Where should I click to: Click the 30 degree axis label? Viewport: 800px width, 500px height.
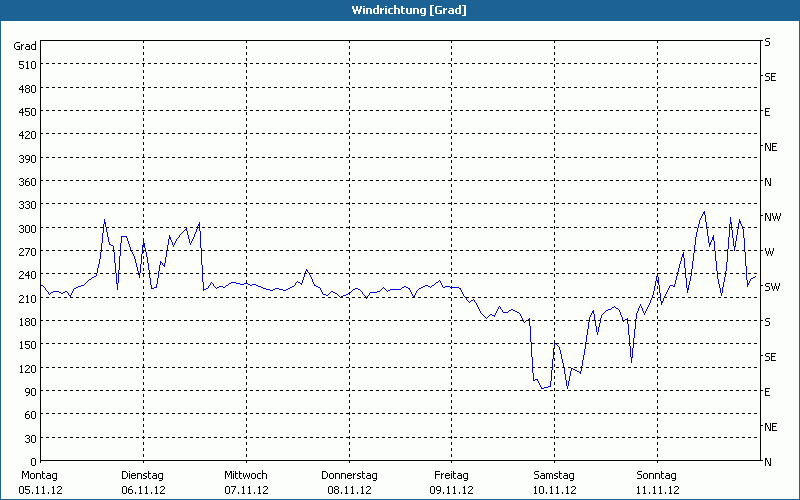pos(31,439)
